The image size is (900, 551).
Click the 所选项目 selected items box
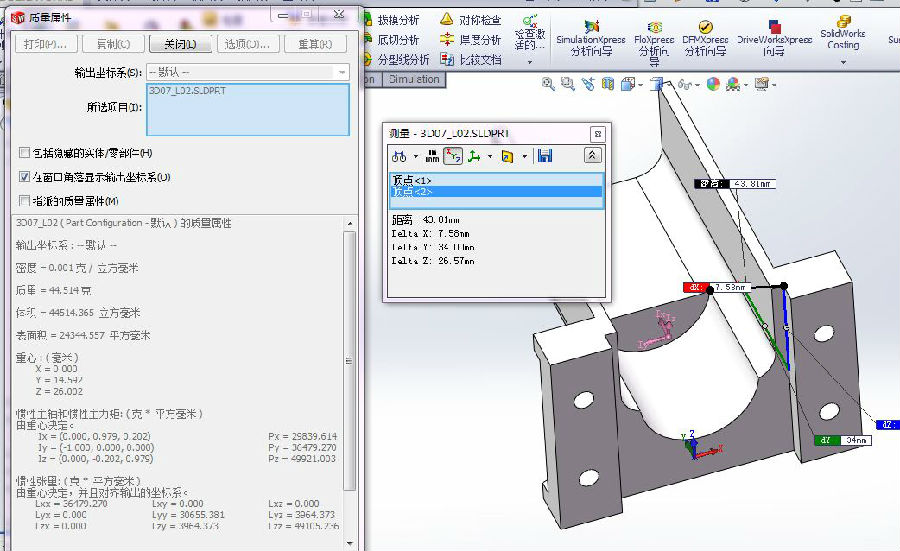coord(247,108)
